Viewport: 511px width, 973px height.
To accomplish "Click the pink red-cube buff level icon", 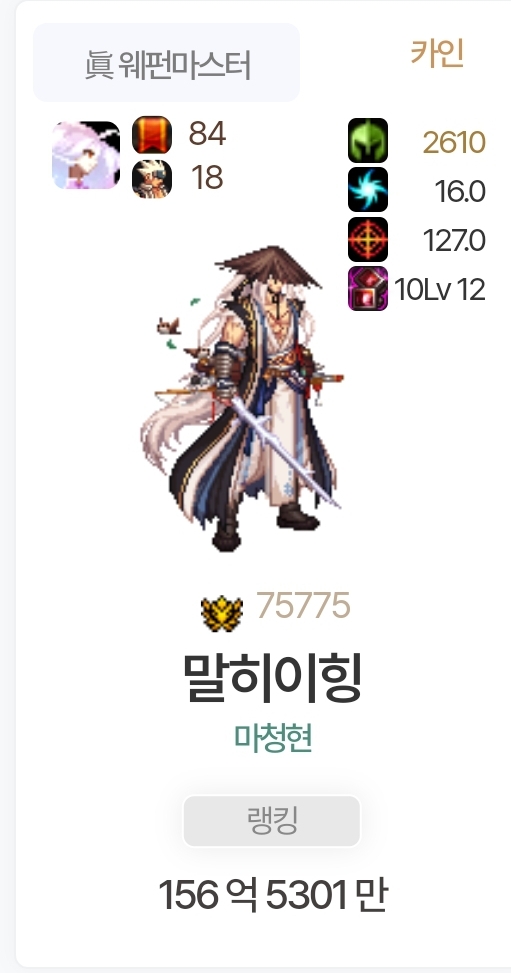I will (368, 289).
